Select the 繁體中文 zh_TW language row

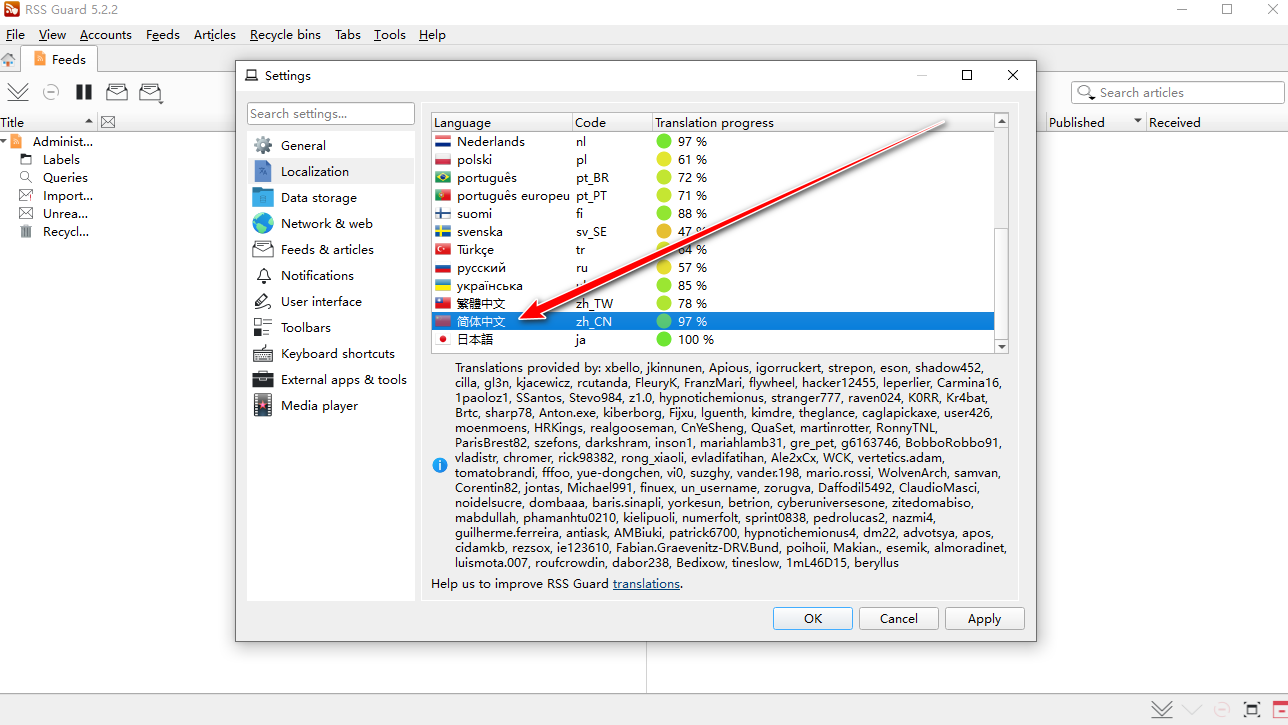coord(713,303)
